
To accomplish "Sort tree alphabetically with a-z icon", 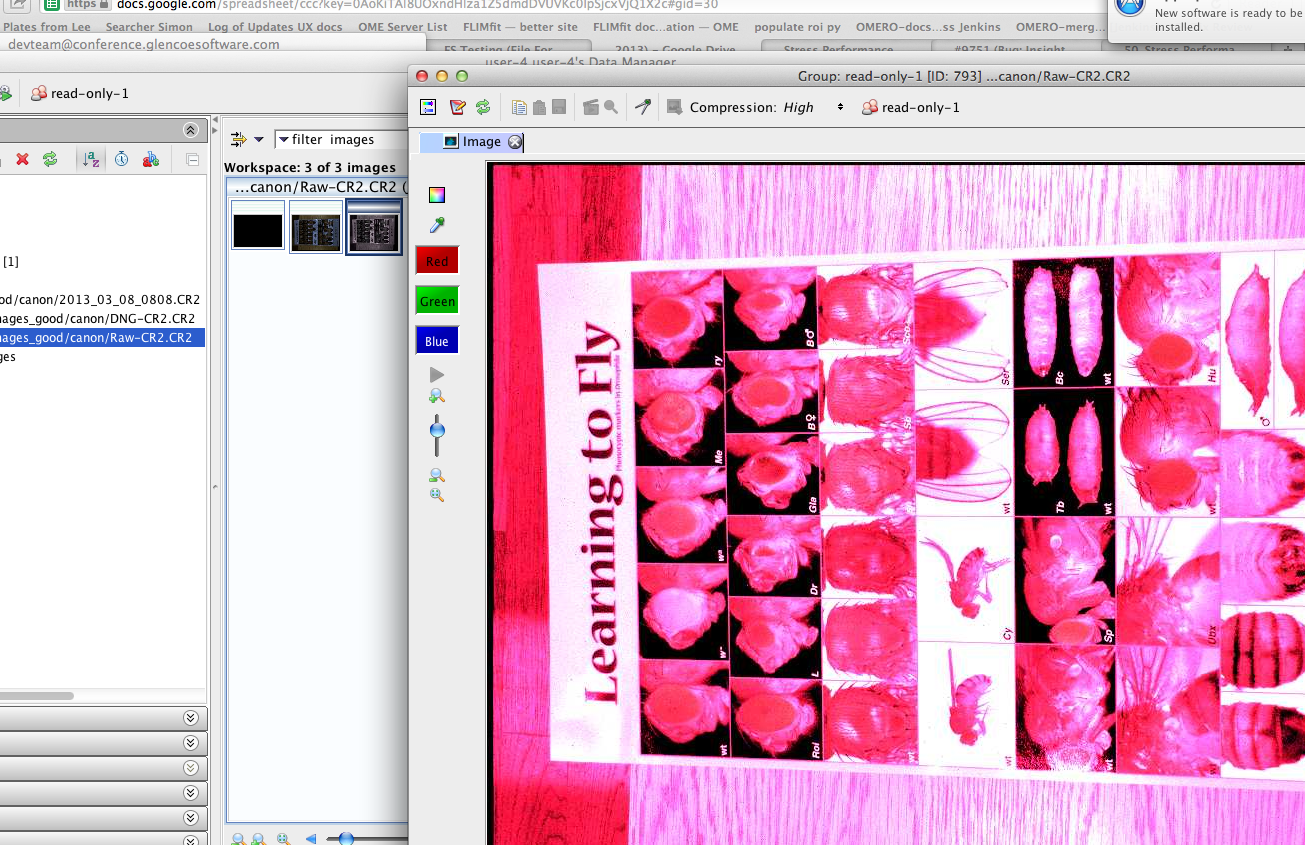I will tap(91, 159).
